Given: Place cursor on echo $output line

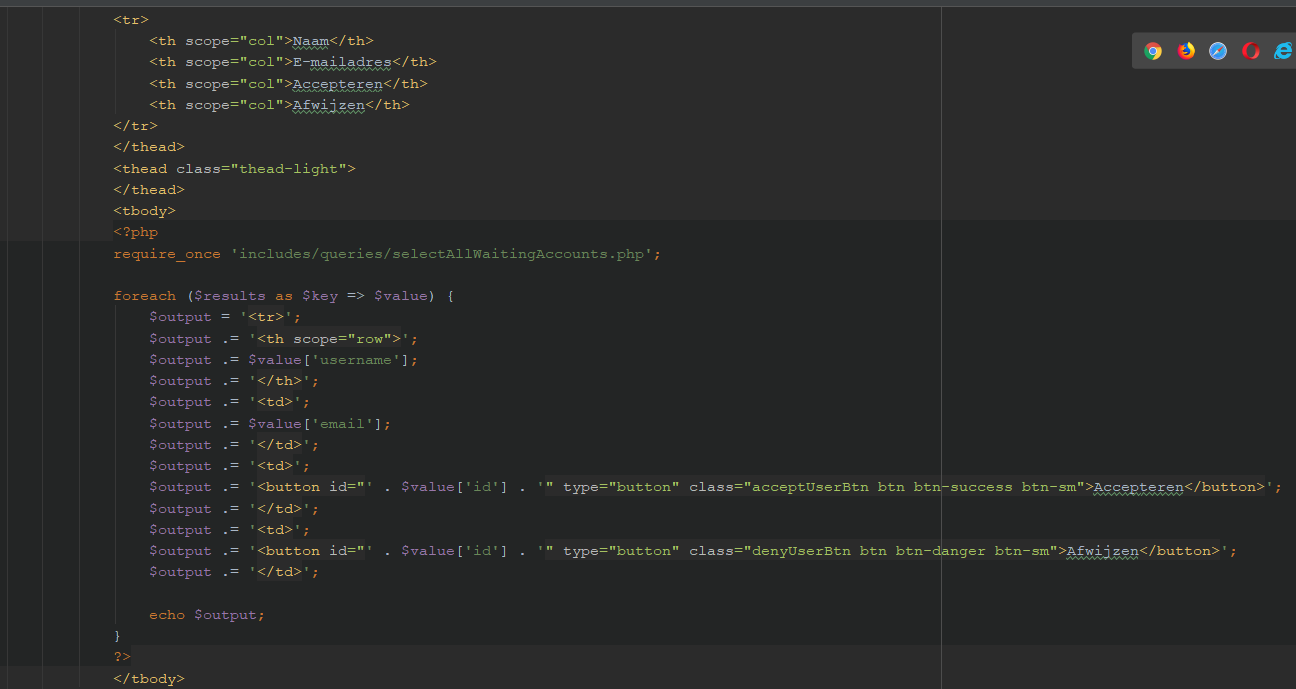Looking at the screenshot, I should coord(207,615).
